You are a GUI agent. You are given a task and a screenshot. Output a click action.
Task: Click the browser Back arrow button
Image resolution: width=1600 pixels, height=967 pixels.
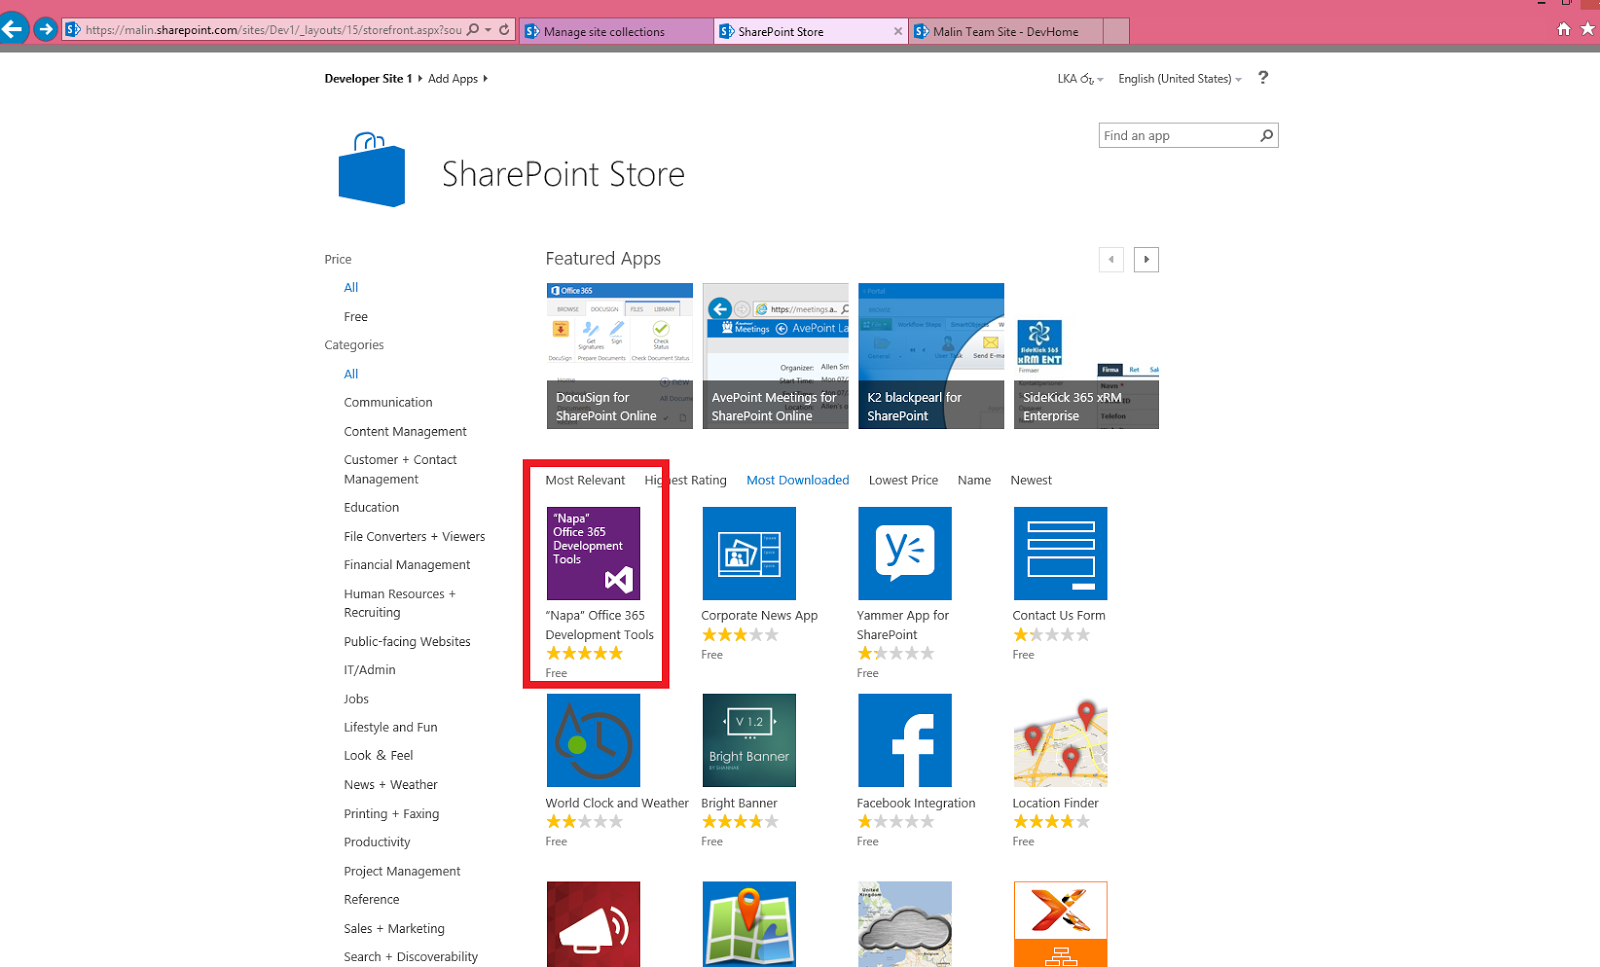(x=14, y=29)
